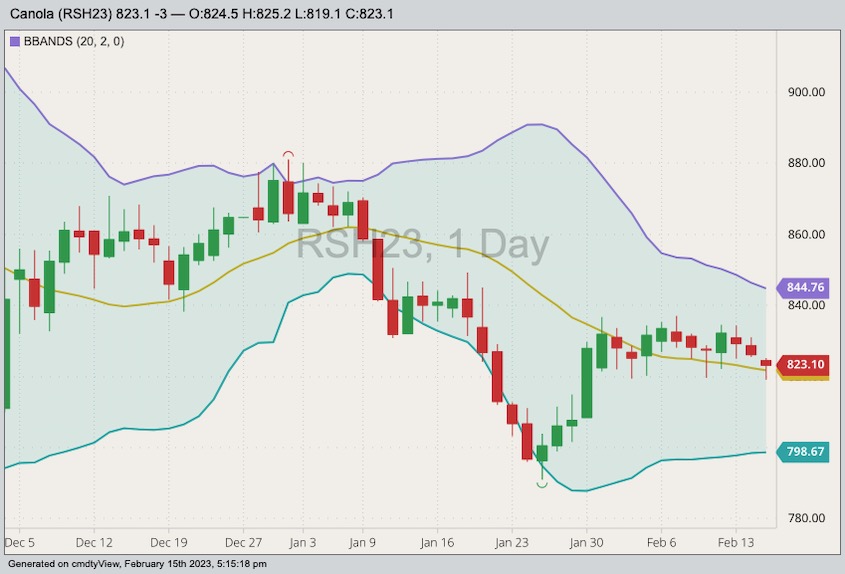
Task: Click the 900.00 price axis label
Action: coord(806,92)
